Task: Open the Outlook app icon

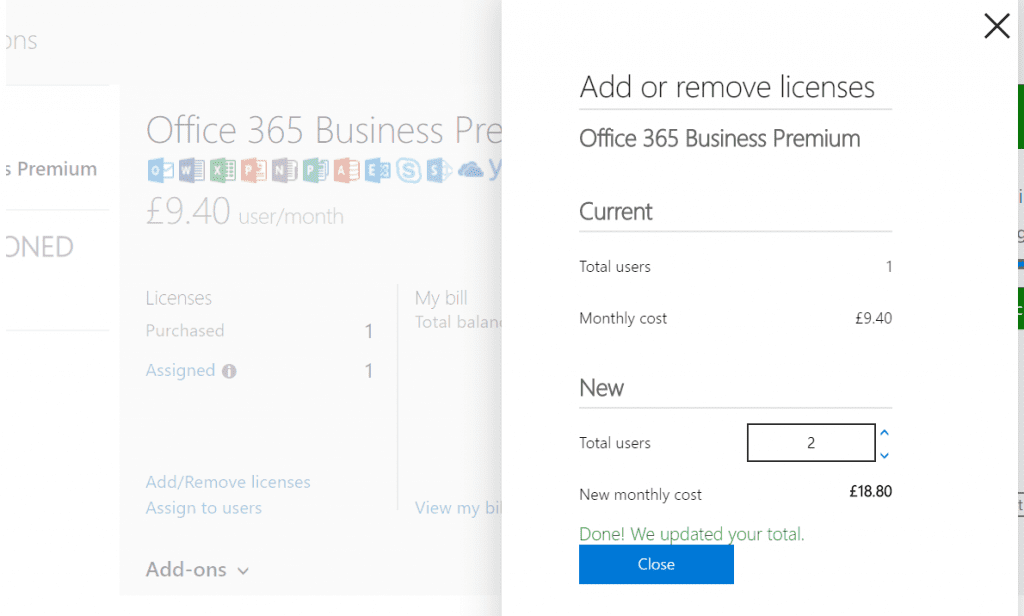Action: click(158, 170)
